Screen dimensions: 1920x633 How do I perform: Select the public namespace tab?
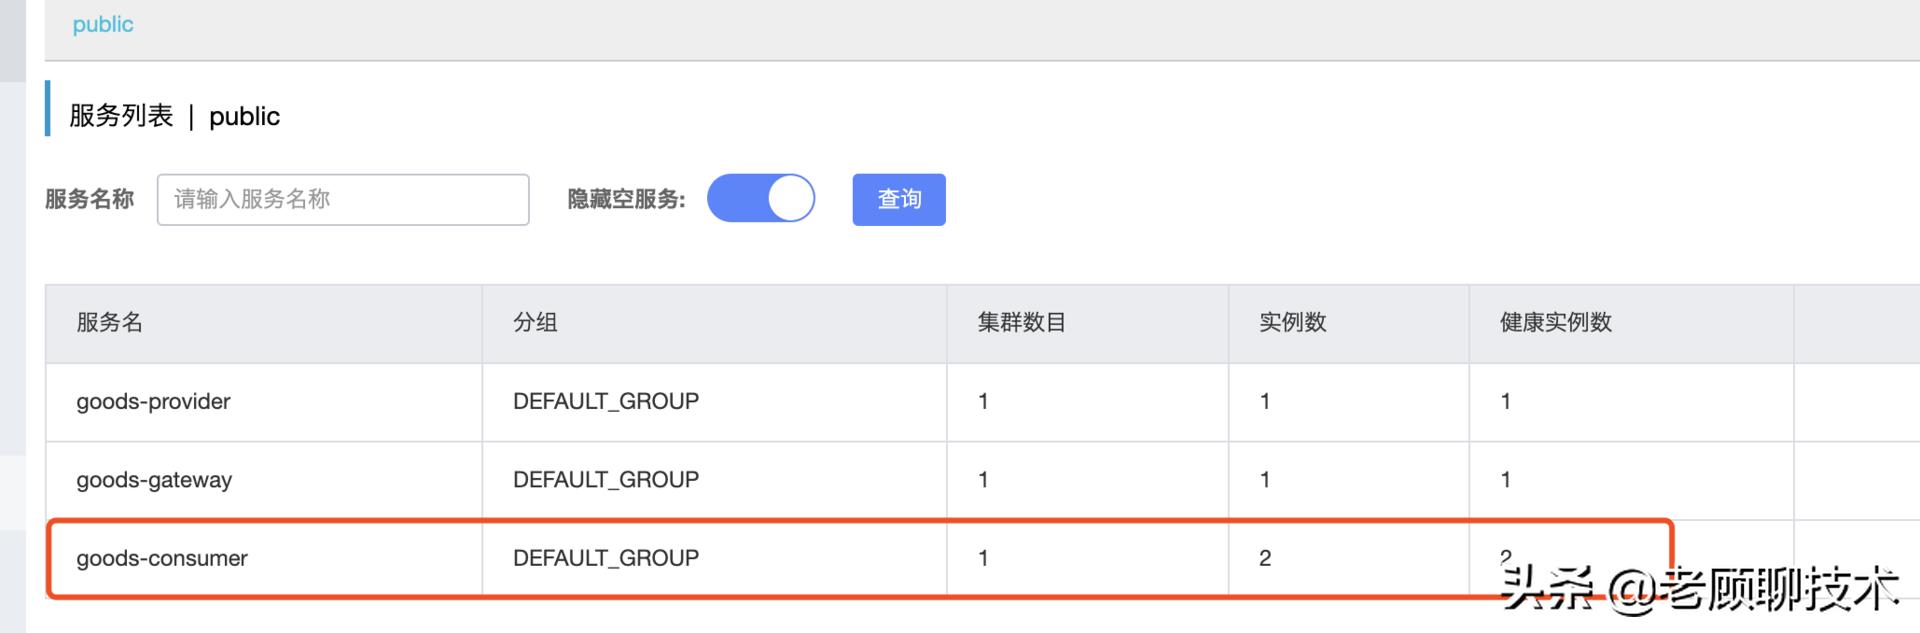[x=103, y=25]
